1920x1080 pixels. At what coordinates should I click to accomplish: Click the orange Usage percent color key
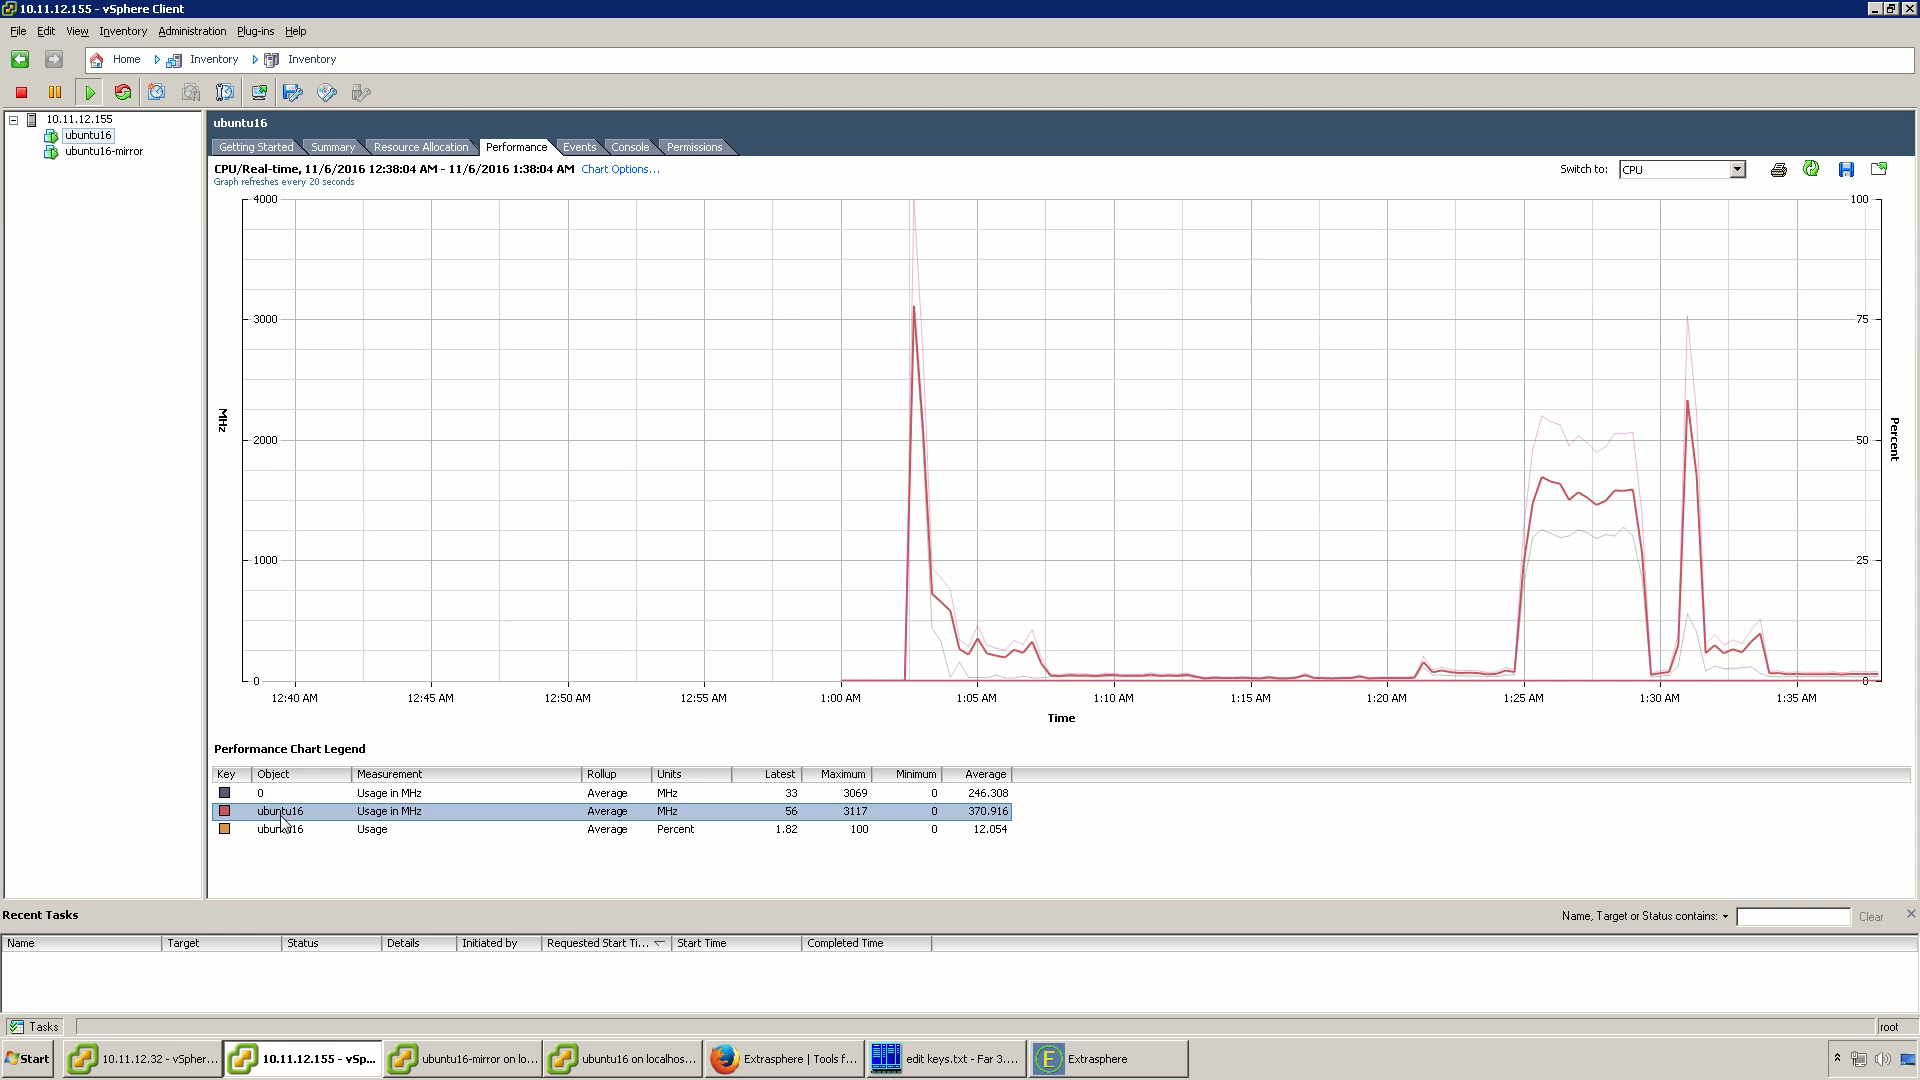(x=225, y=829)
